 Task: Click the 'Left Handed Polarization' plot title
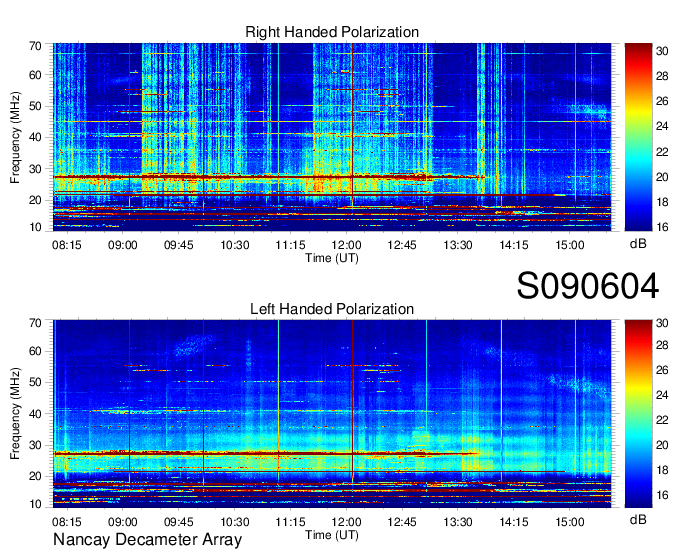pyautogui.click(x=332, y=309)
